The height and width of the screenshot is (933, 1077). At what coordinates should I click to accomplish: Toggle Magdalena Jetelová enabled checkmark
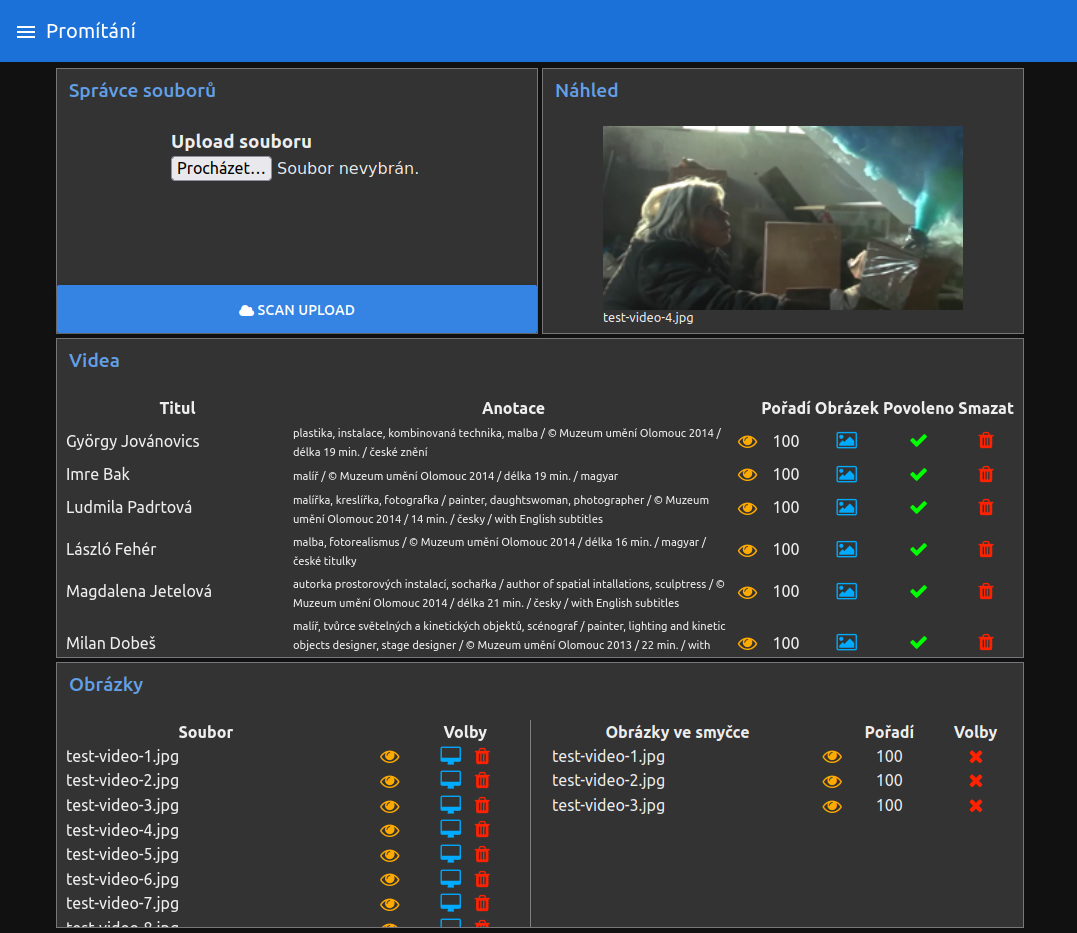point(918,591)
